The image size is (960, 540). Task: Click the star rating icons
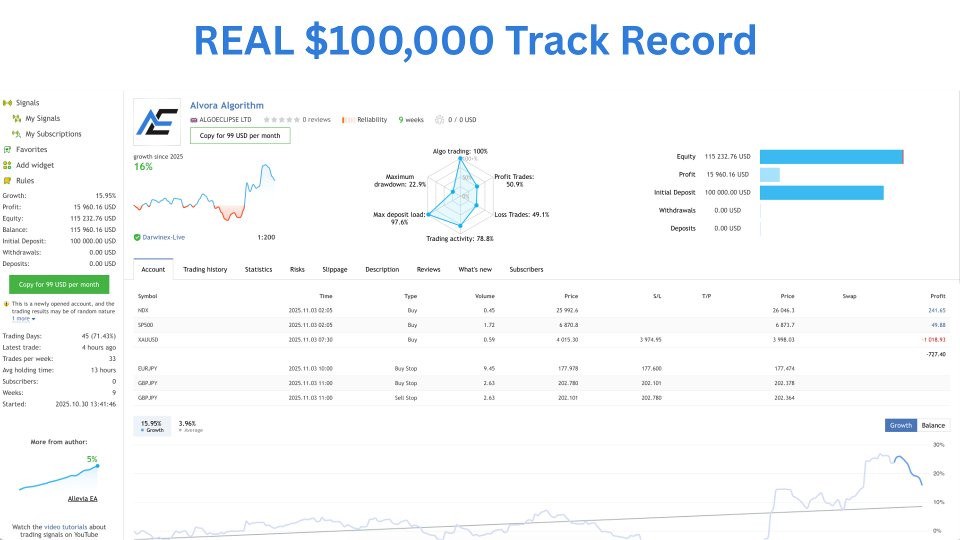click(281, 120)
